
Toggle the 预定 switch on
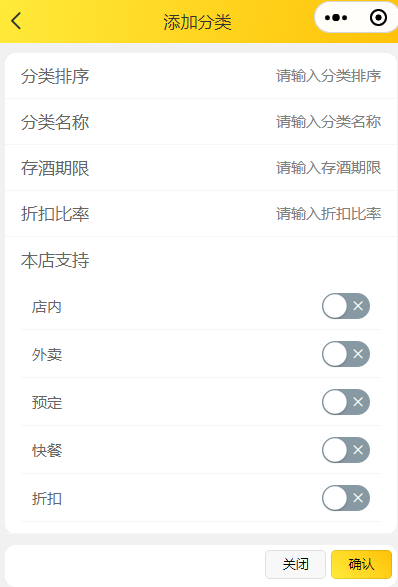(346, 402)
